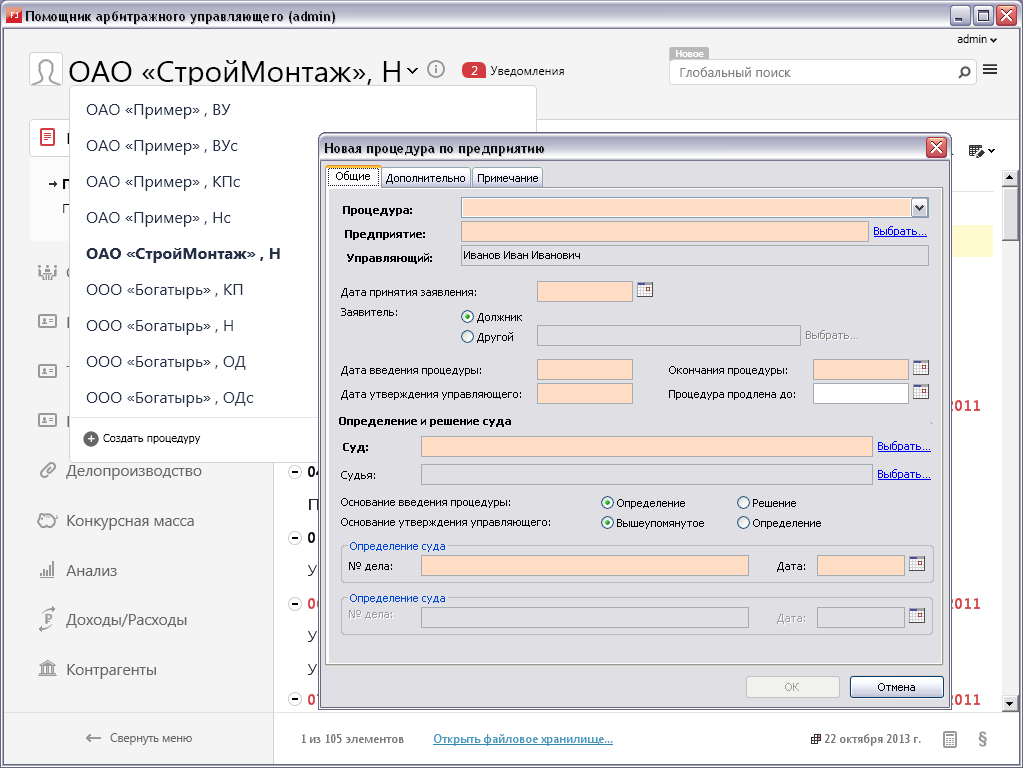The image size is (1023, 768).
Task: Click the plus icon of Создать процедуру
Action: 91,439
